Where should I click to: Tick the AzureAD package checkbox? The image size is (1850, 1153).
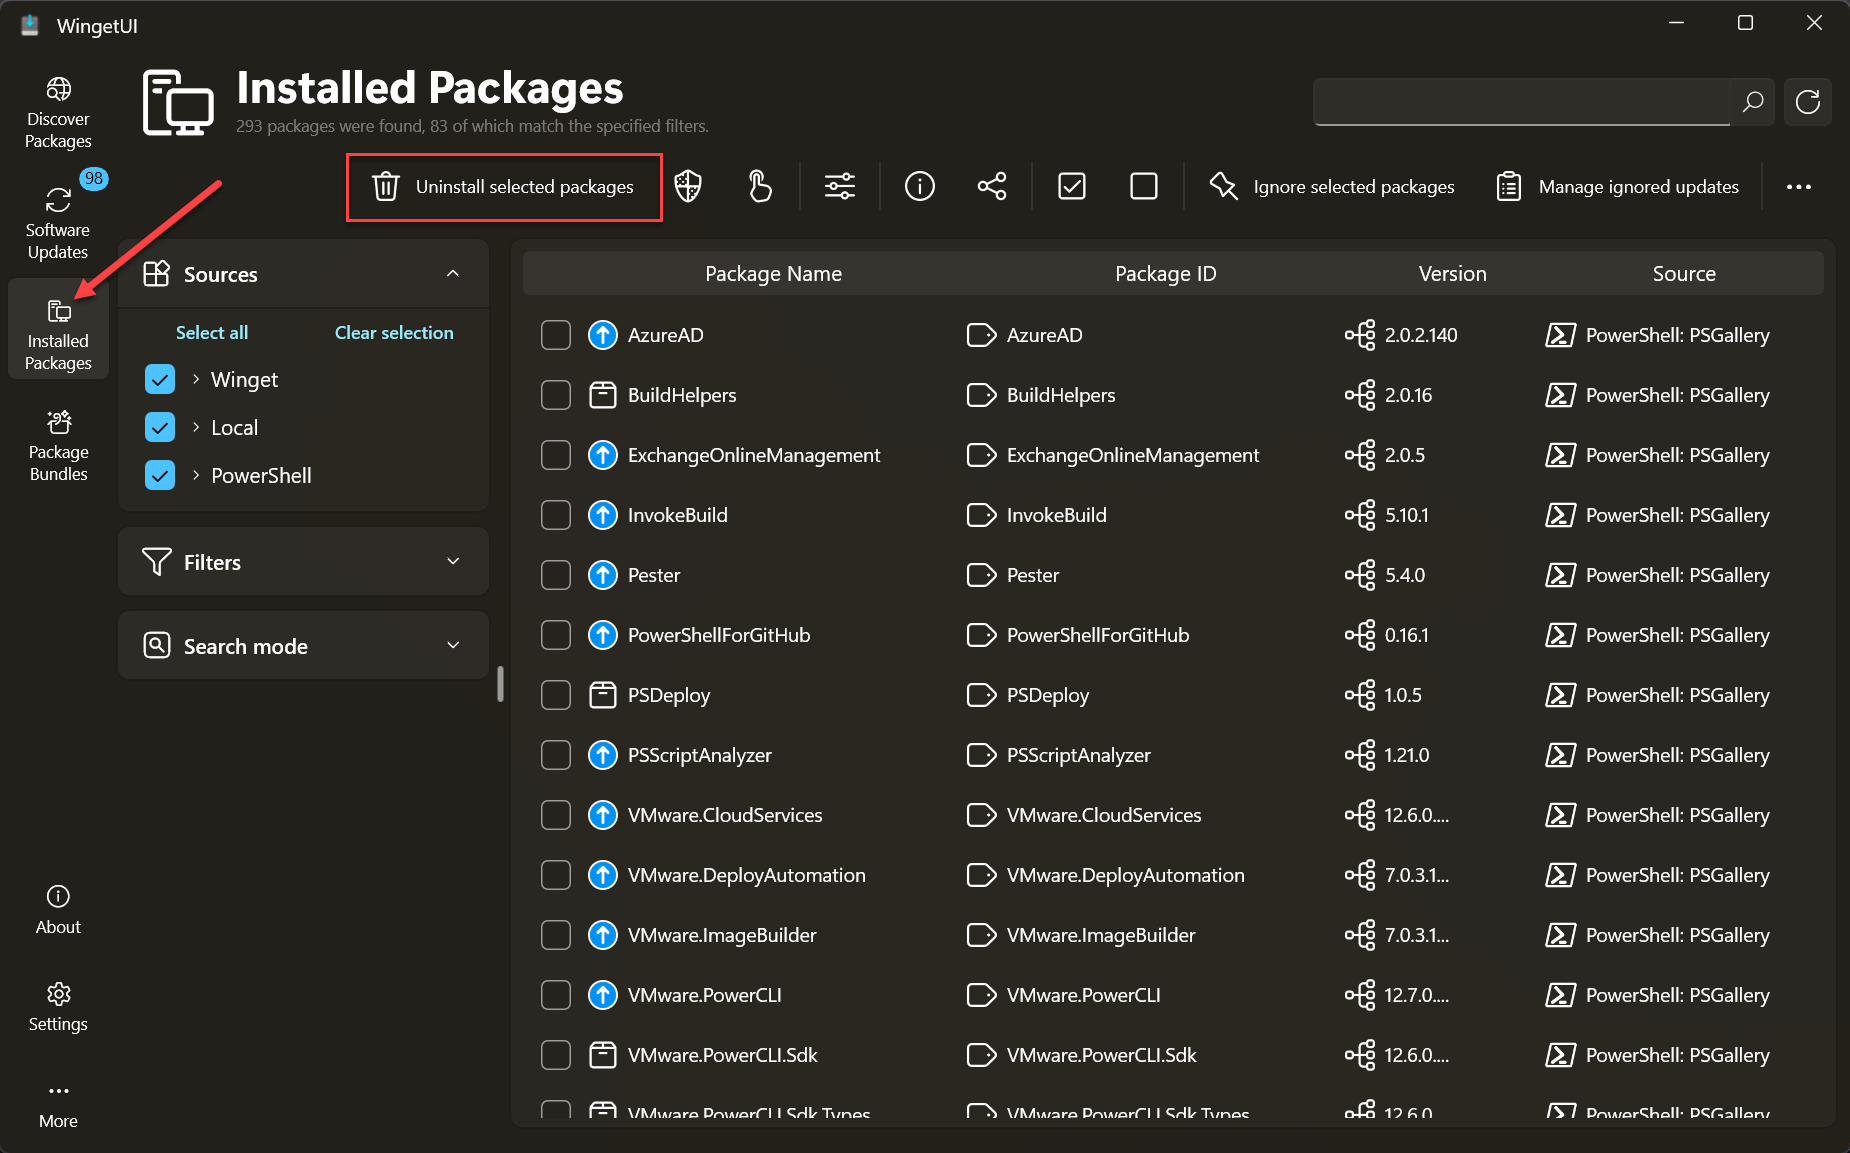[556, 335]
